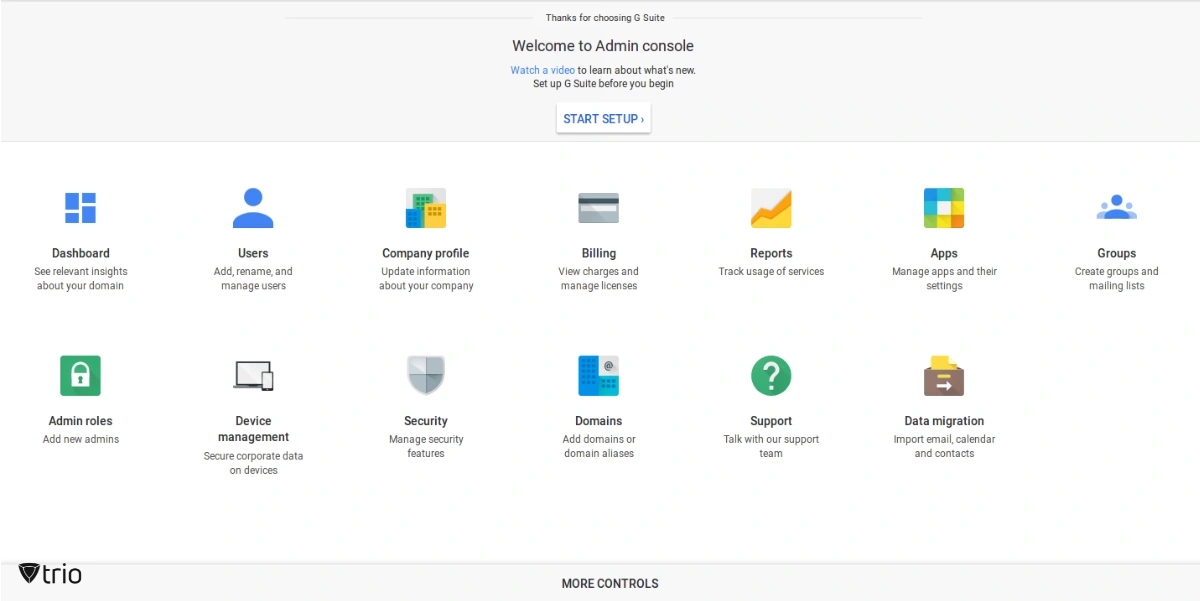Open the Domains building icon

pos(599,376)
